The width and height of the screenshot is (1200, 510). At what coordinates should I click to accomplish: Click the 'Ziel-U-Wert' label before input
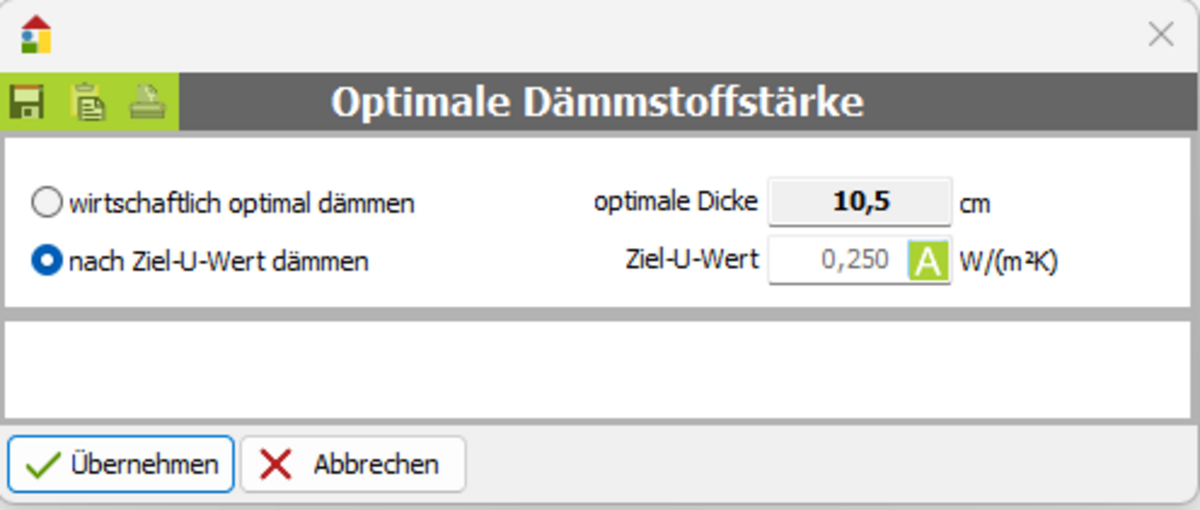tap(691, 262)
